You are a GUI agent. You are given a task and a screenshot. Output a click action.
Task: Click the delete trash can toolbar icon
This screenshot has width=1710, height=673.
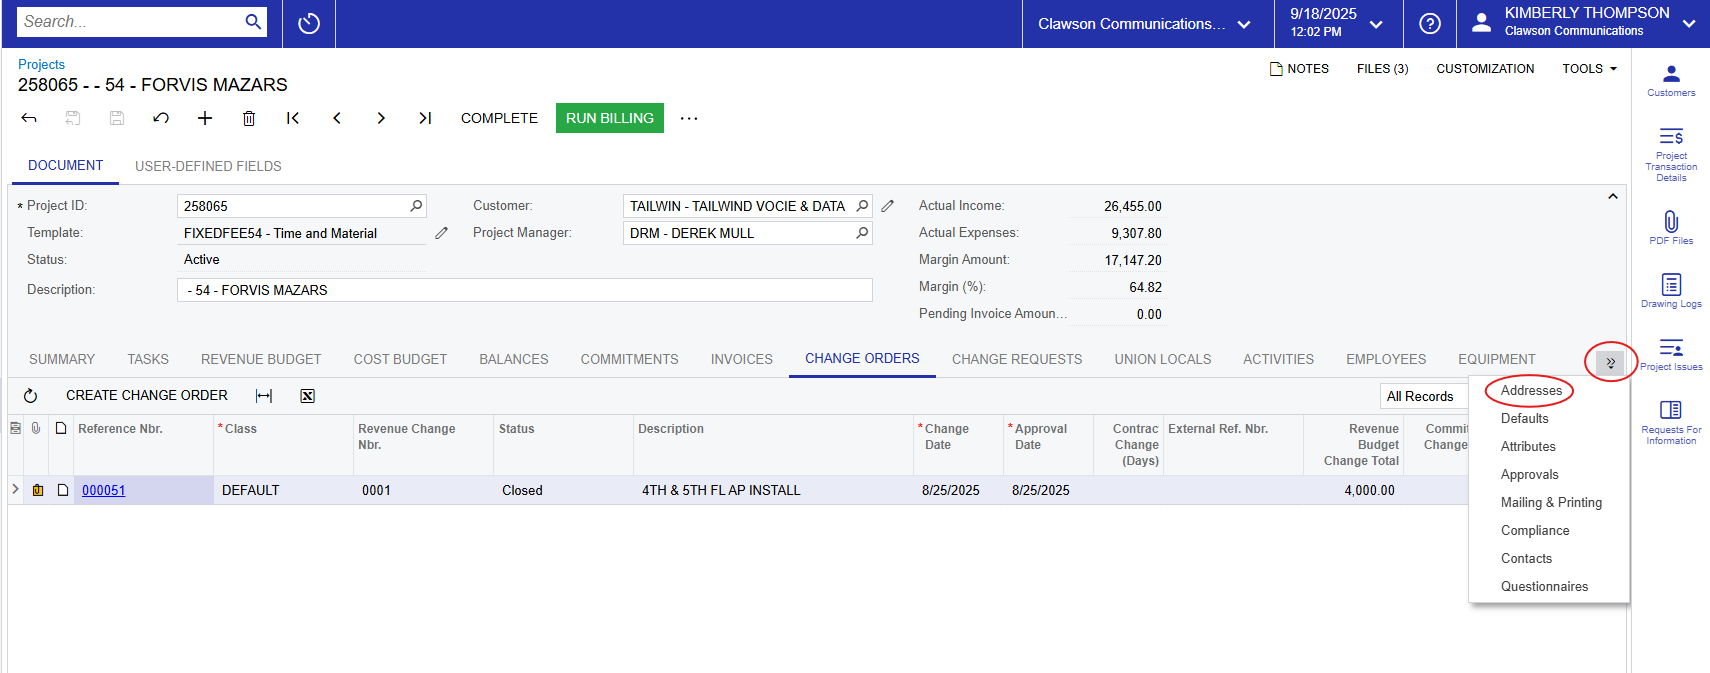pos(249,118)
